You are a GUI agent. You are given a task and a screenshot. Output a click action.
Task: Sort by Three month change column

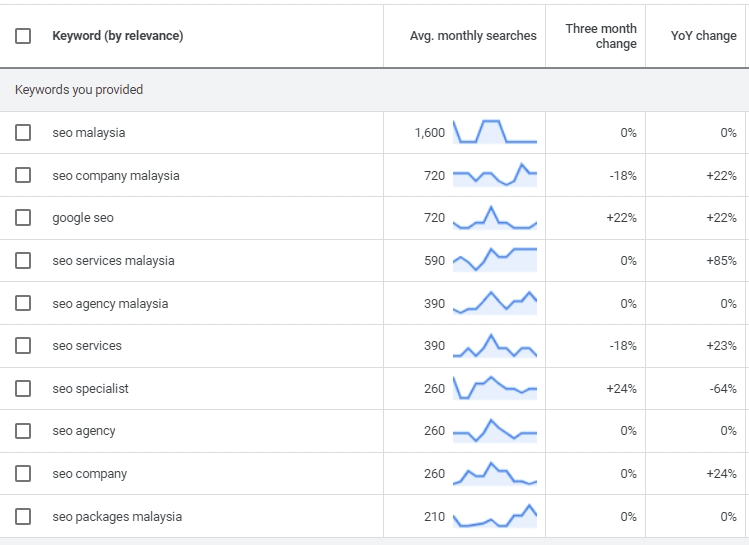(x=601, y=36)
